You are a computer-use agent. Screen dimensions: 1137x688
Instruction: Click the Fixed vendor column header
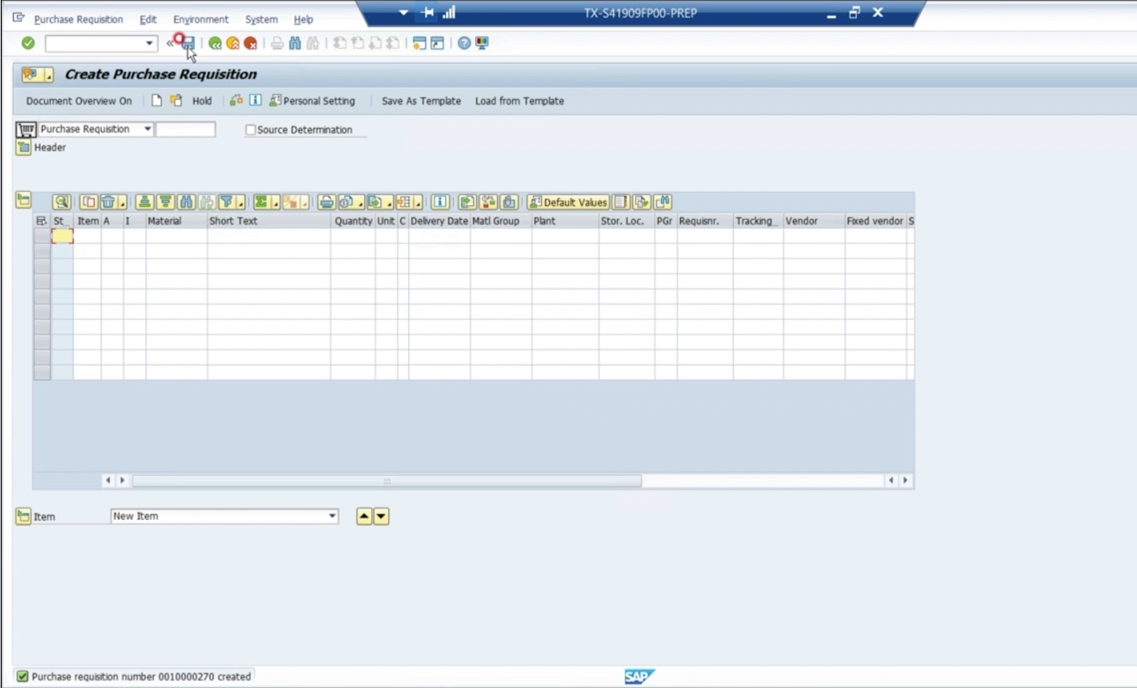[x=875, y=221]
